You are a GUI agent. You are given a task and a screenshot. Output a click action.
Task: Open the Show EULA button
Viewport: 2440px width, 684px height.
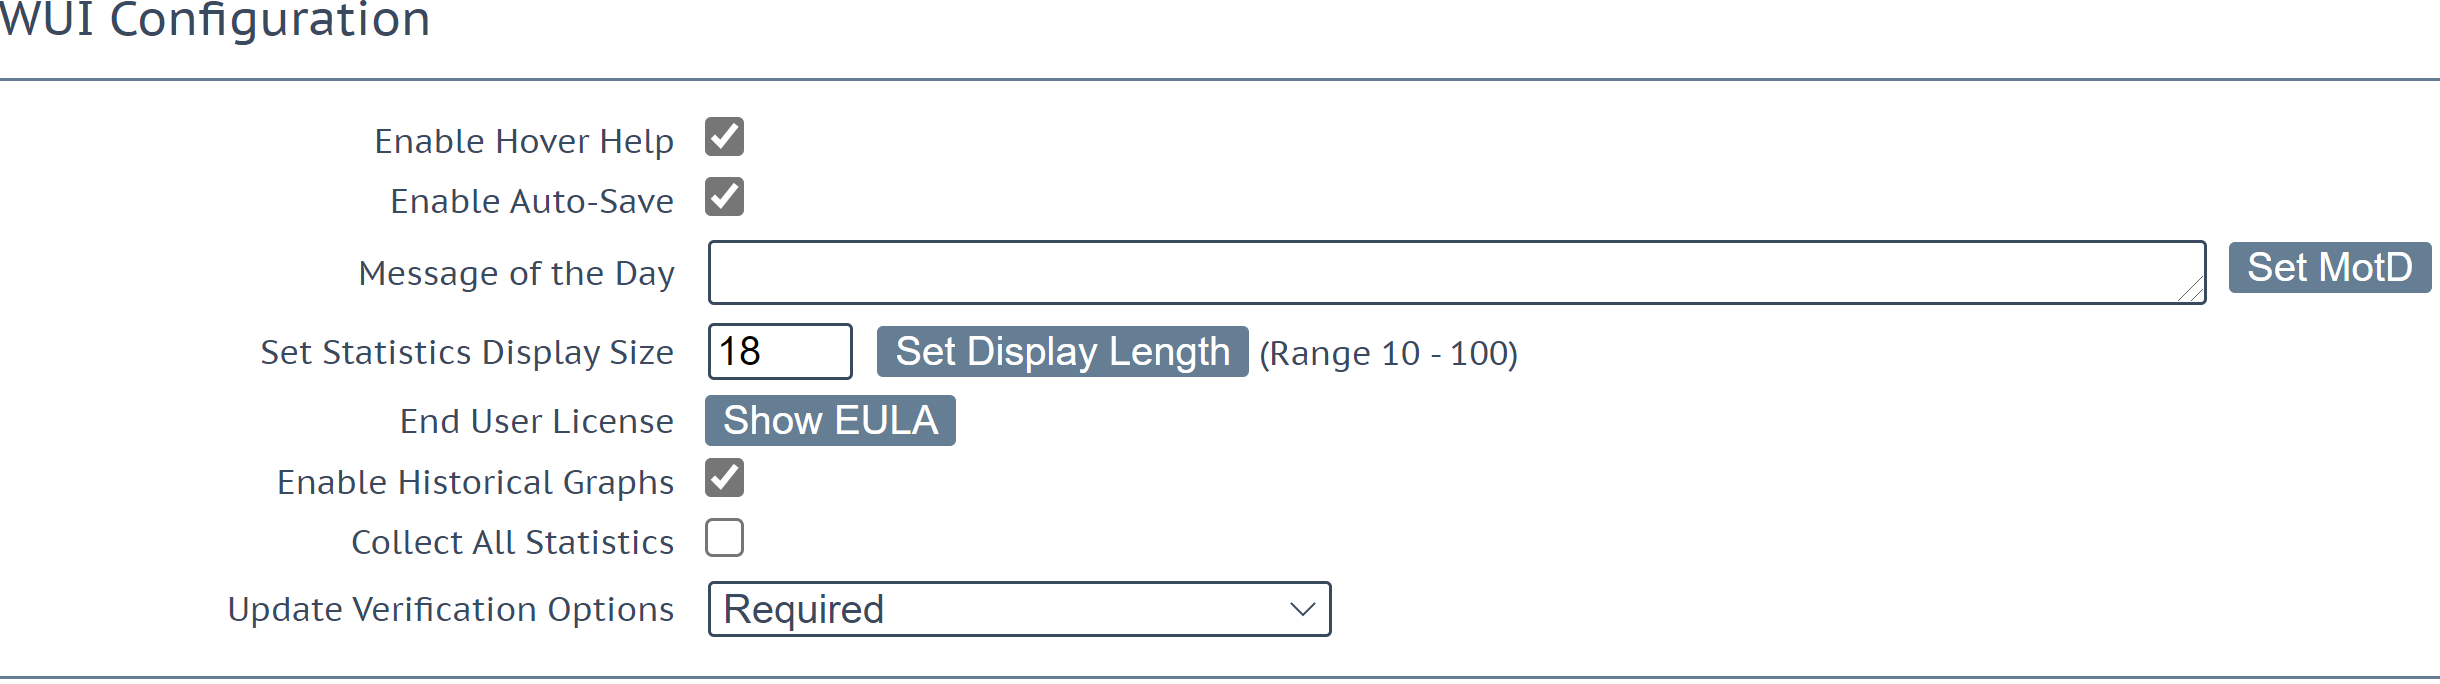tap(830, 420)
